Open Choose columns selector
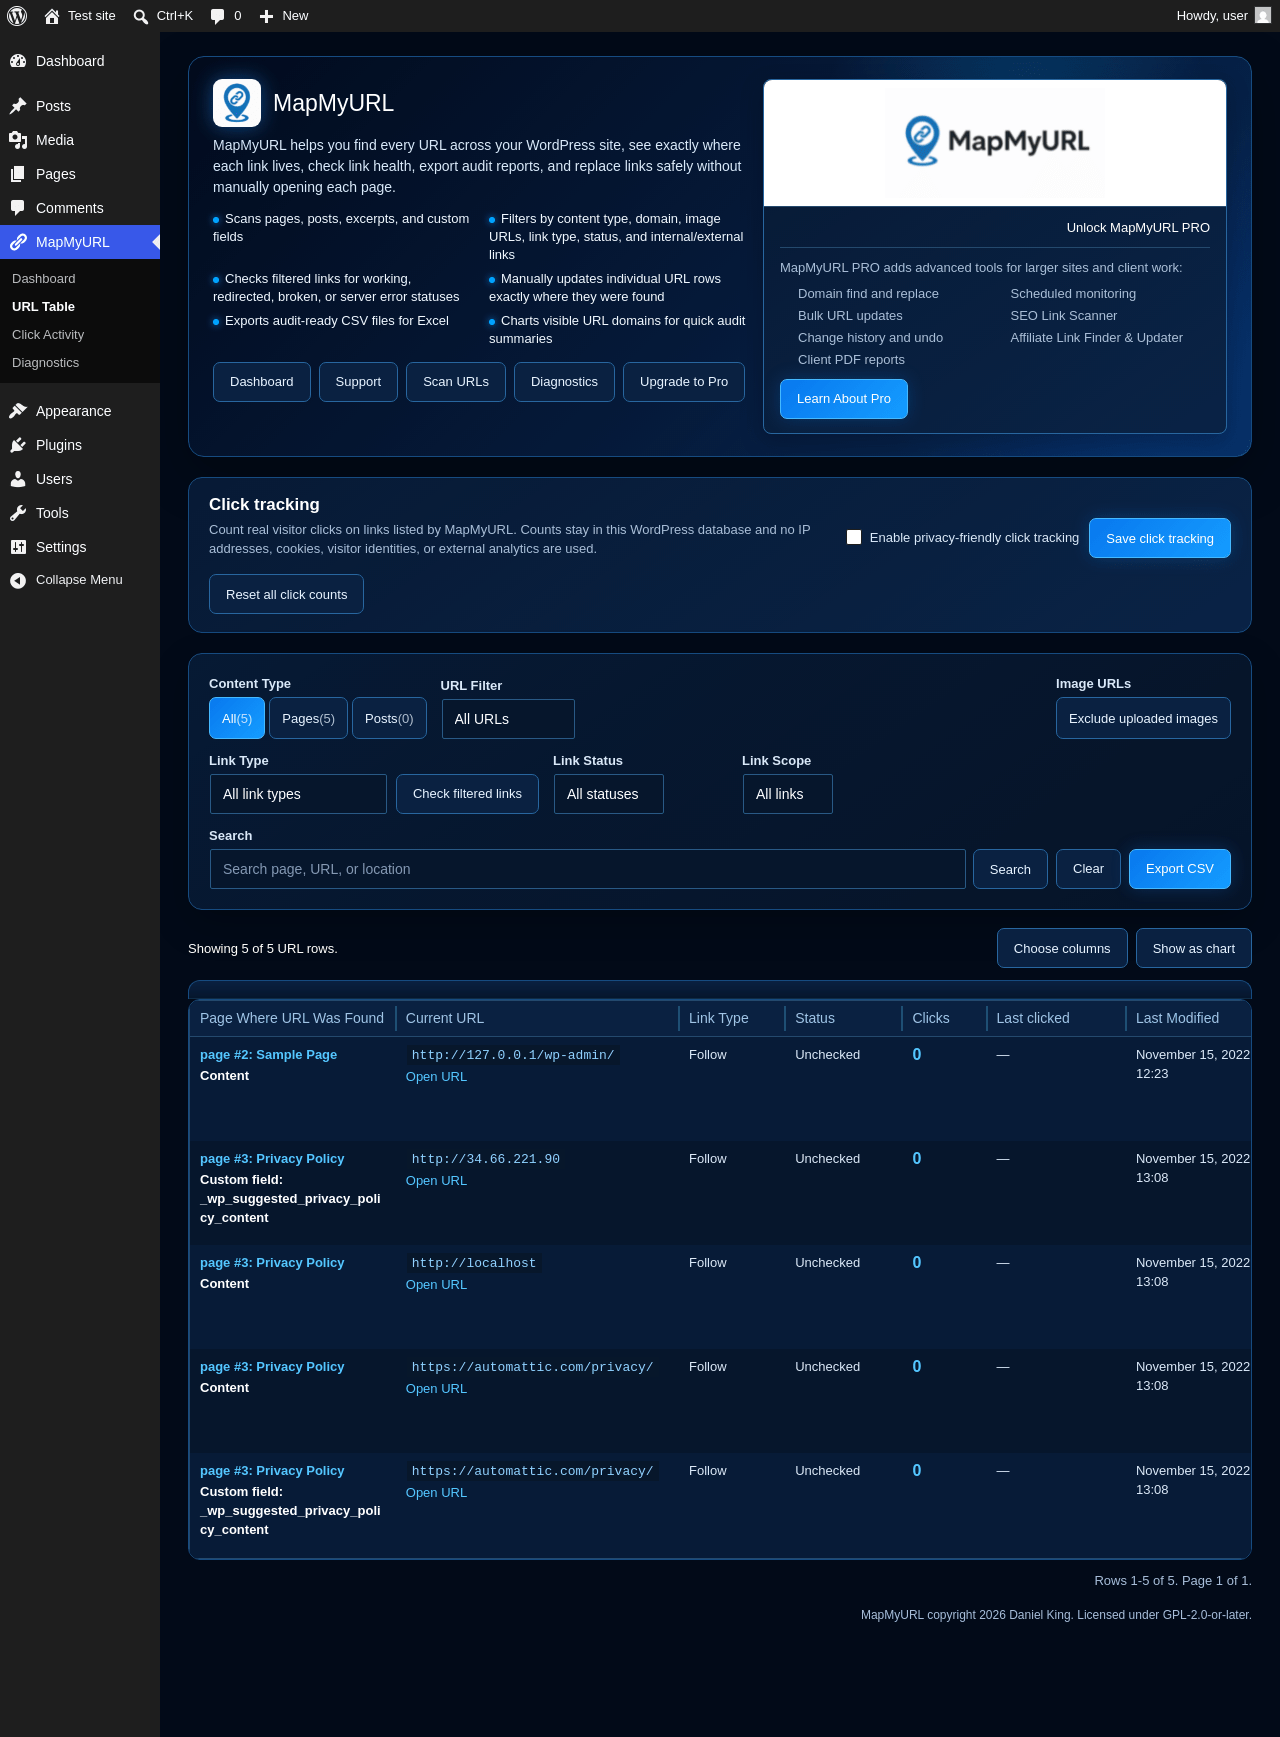The height and width of the screenshot is (1737, 1280). (1062, 948)
